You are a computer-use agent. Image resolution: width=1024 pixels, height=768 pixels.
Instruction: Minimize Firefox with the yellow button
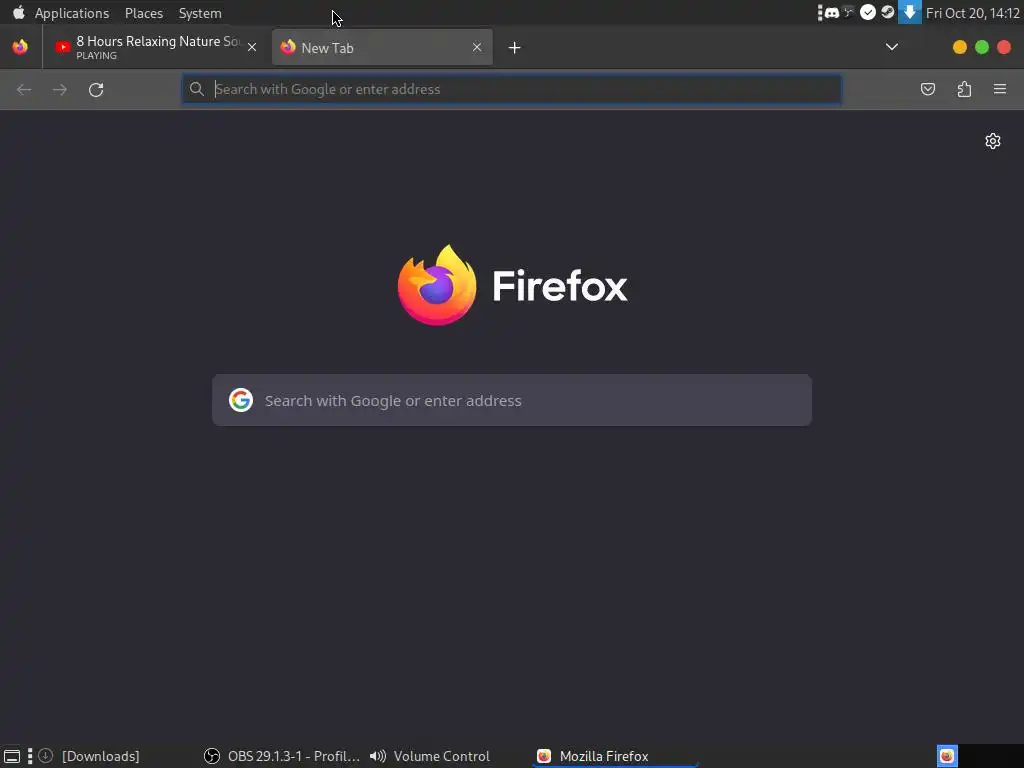(959, 47)
